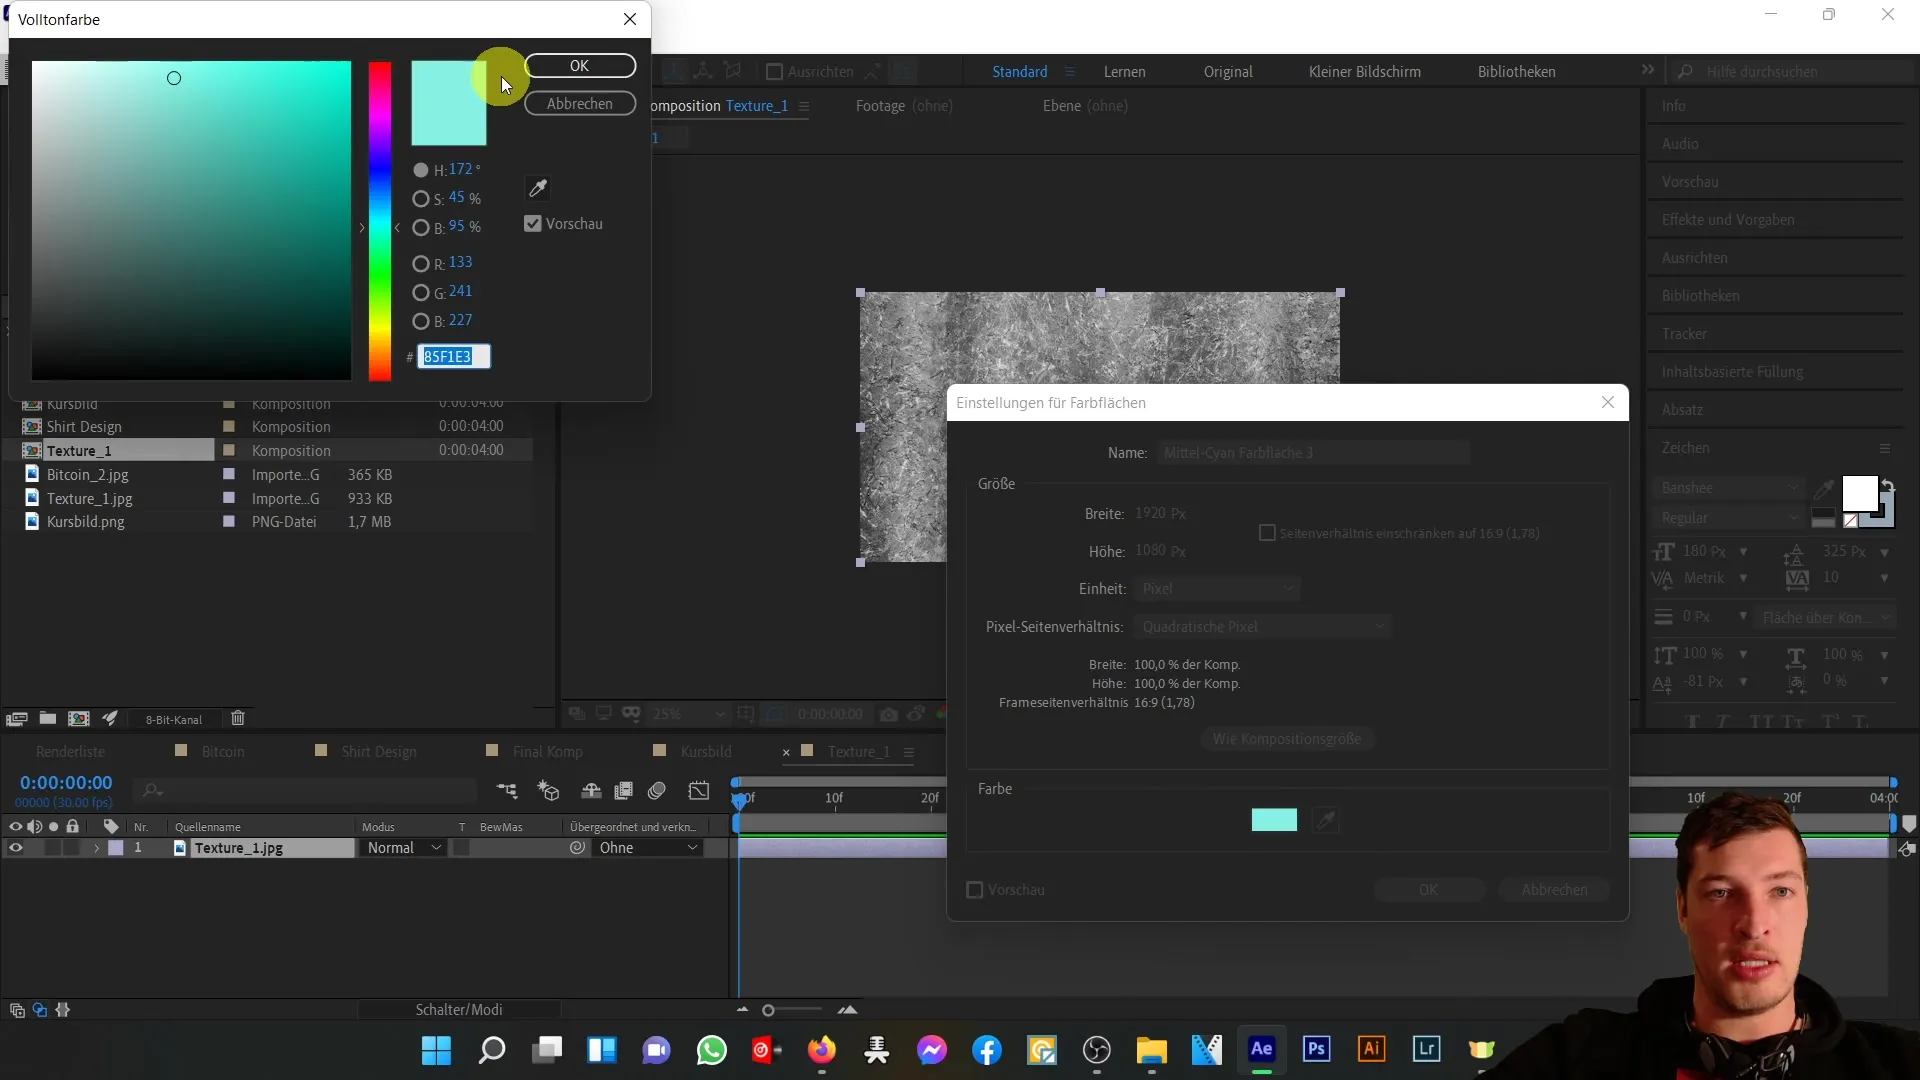Screen dimensions: 1920x1080
Task: Click the zoom-in mountains icon in timeline
Action: tap(848, 1010)
